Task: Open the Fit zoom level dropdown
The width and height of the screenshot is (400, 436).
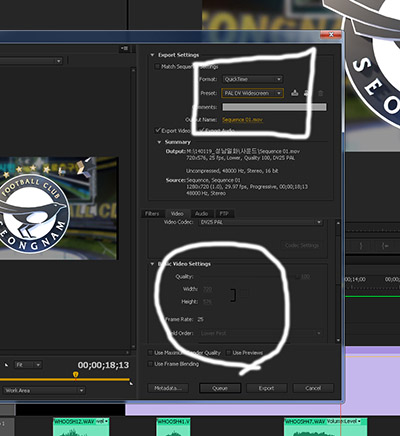Action: [x=28, y=365]
